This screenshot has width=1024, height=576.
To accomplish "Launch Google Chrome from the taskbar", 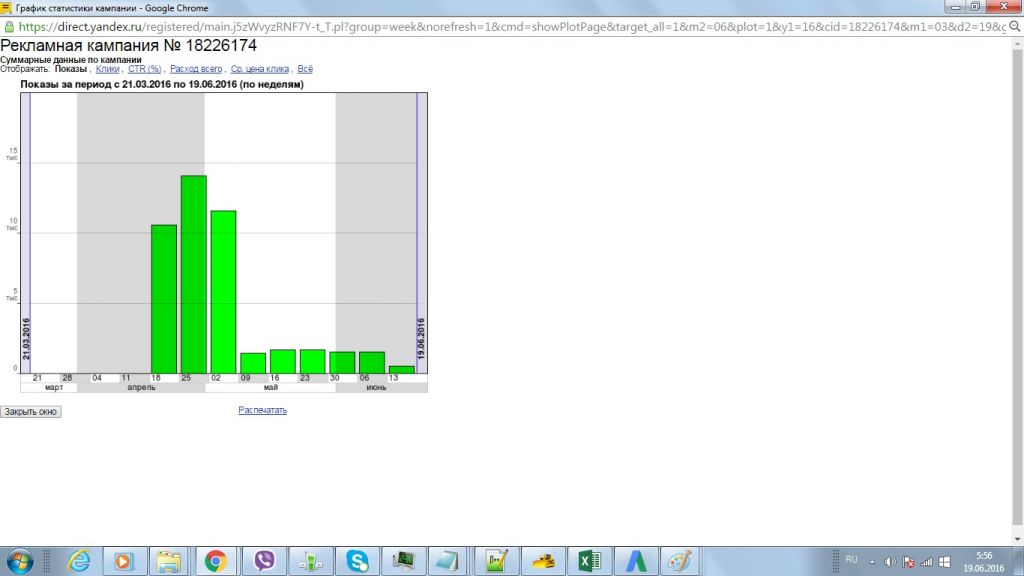I will click(216, 561).
